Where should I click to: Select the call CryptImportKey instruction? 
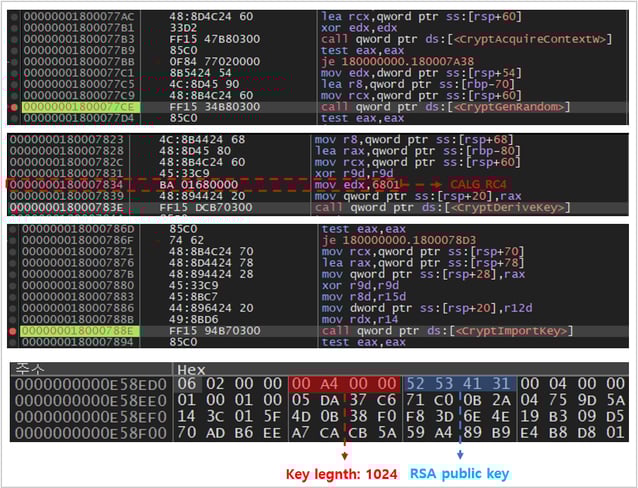point(447,331)
